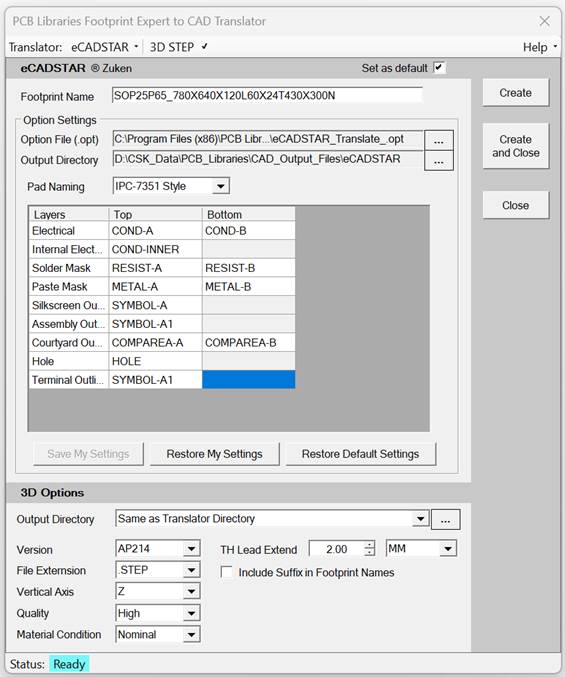This screenshot has width=565, height=677.
Task: Select the COND-B bottom electrical layer cell
Action: [x=249, y=231]
